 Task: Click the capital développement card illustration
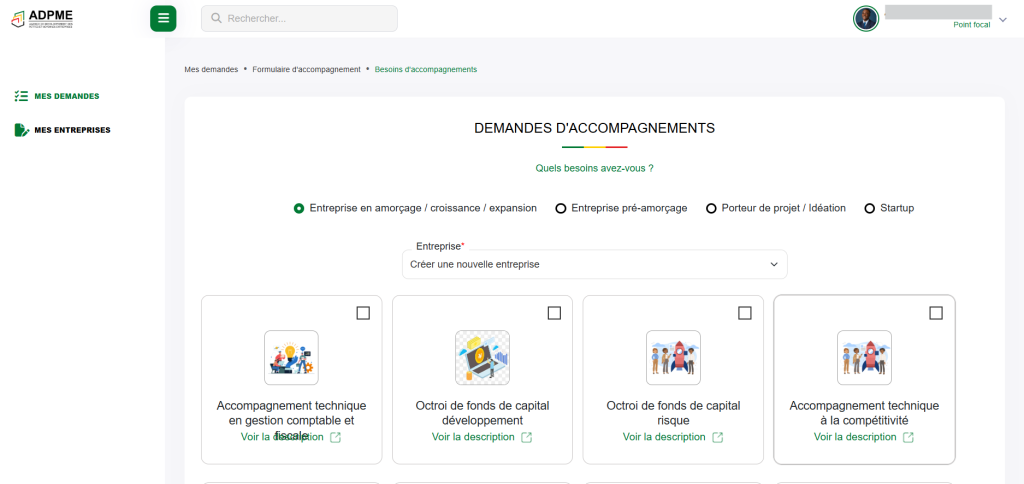(x=482, y=358)
